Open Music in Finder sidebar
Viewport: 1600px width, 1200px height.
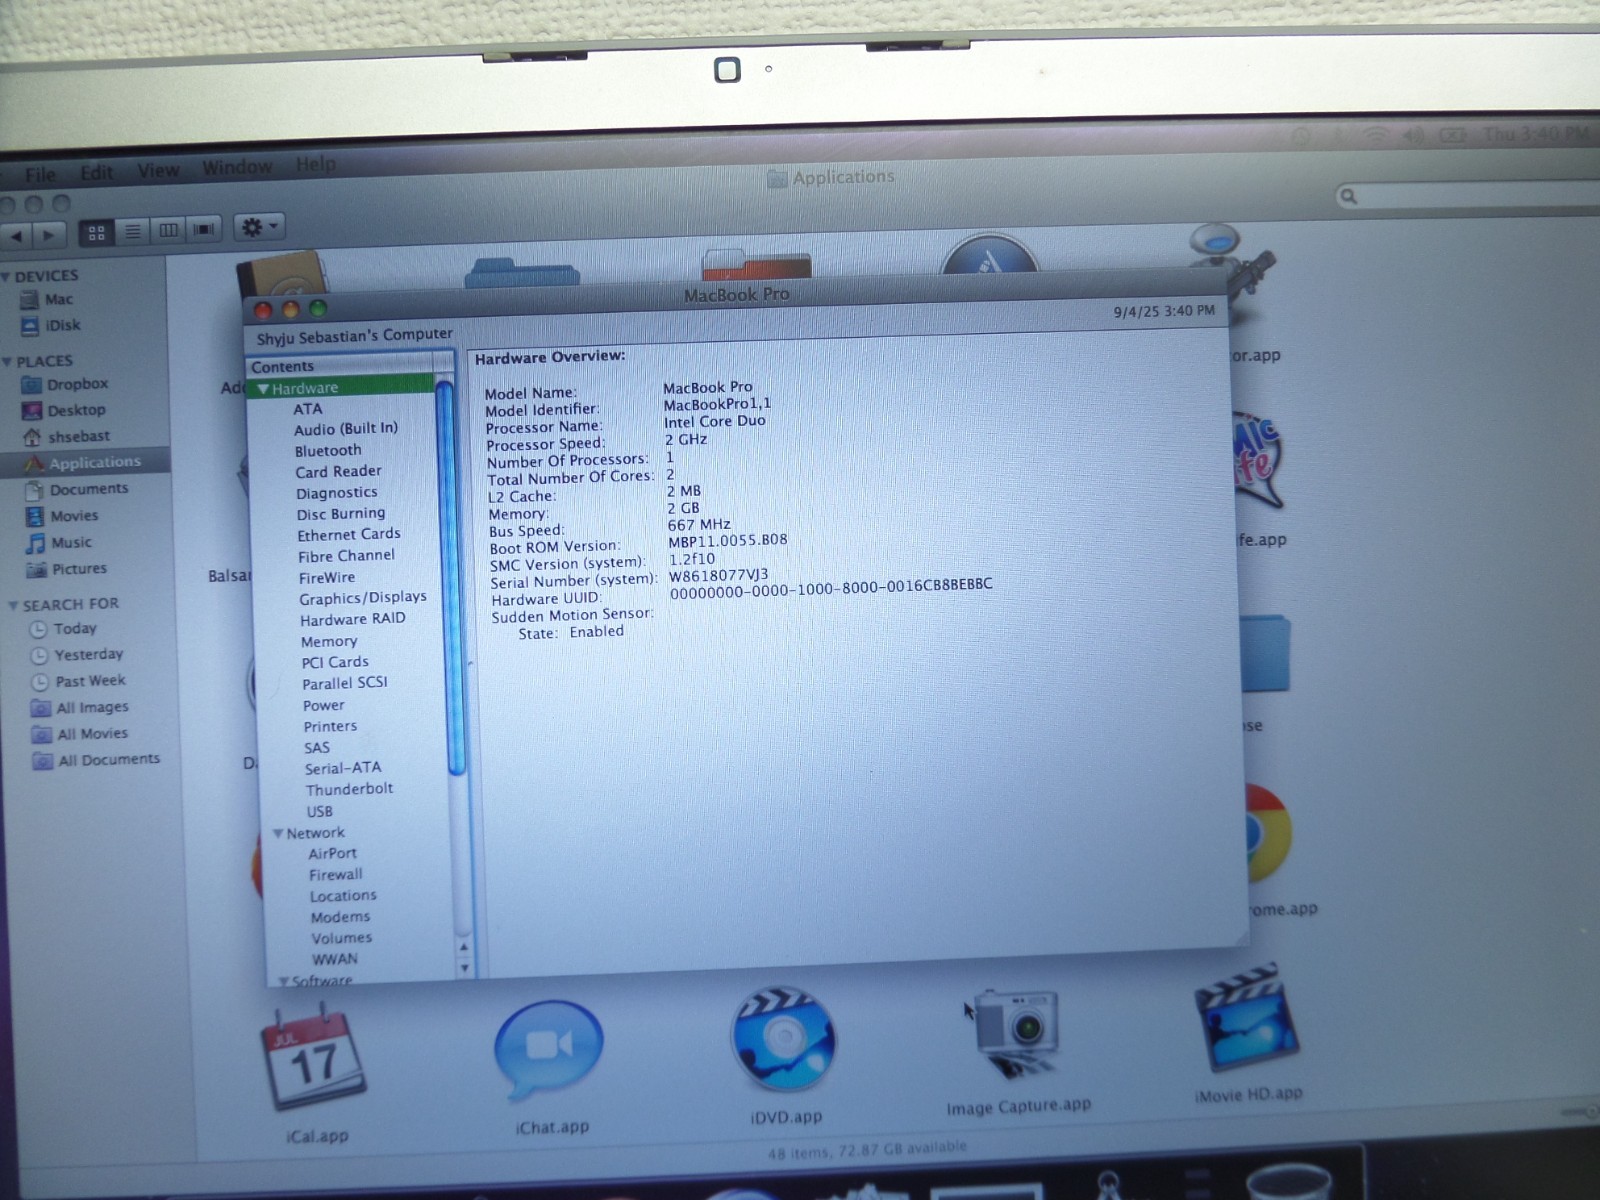pyautogui.click(x=59, y=542)
